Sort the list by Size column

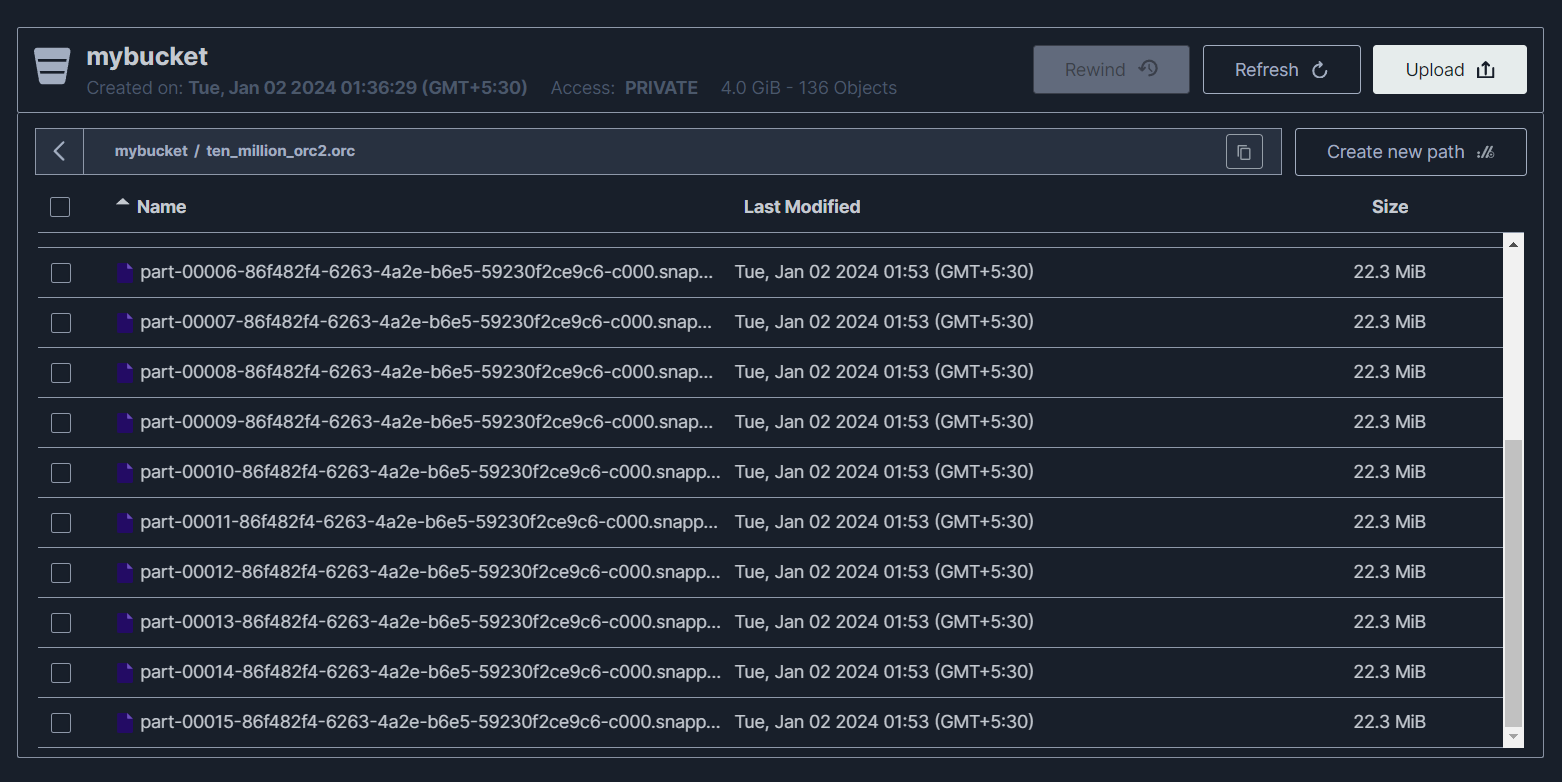tap(1389, 207)
